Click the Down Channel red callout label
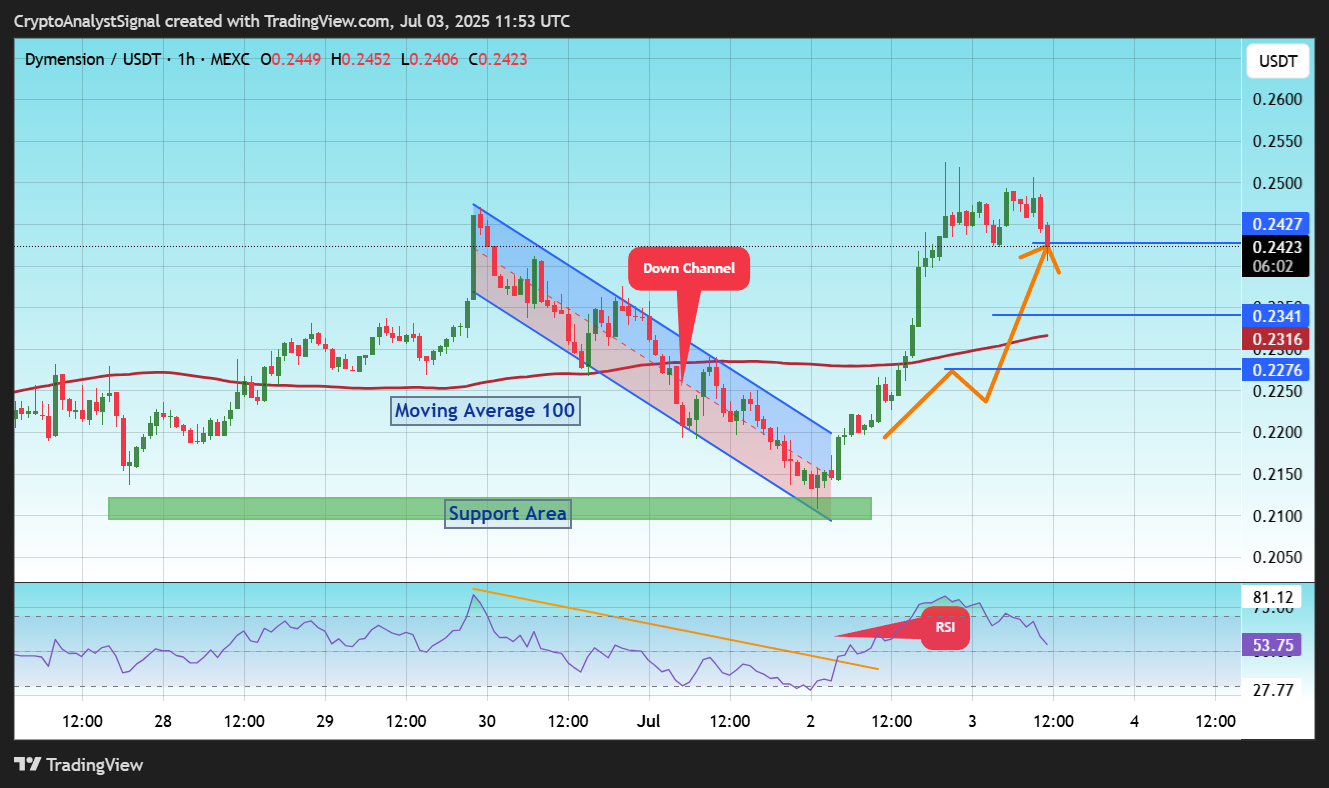The height and width of the screenshot is (788, 1329). pyautogui.click(x=688, y=268)
